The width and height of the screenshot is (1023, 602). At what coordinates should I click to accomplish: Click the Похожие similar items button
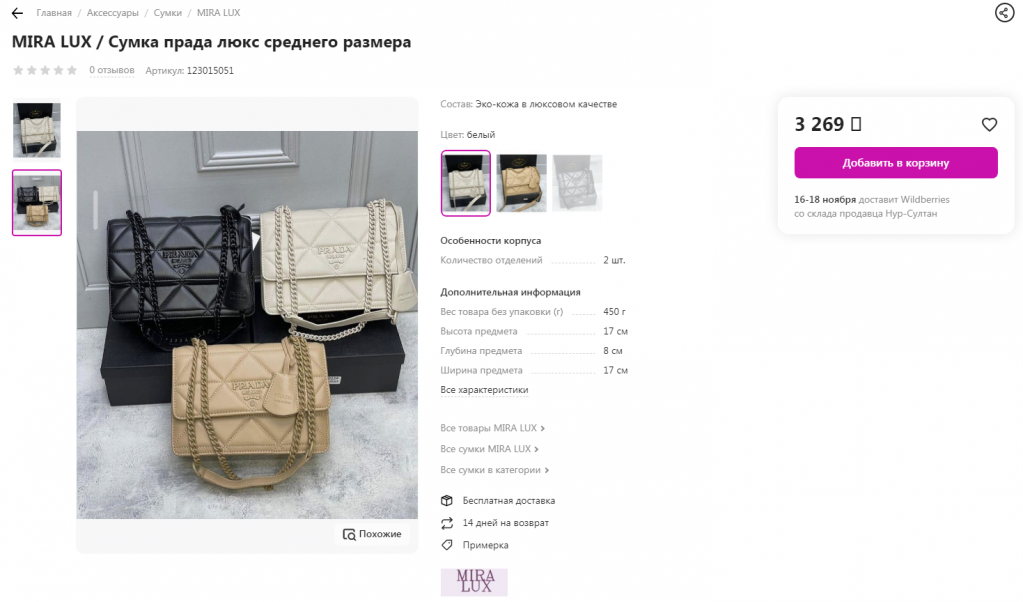click(x=373, y=534)
